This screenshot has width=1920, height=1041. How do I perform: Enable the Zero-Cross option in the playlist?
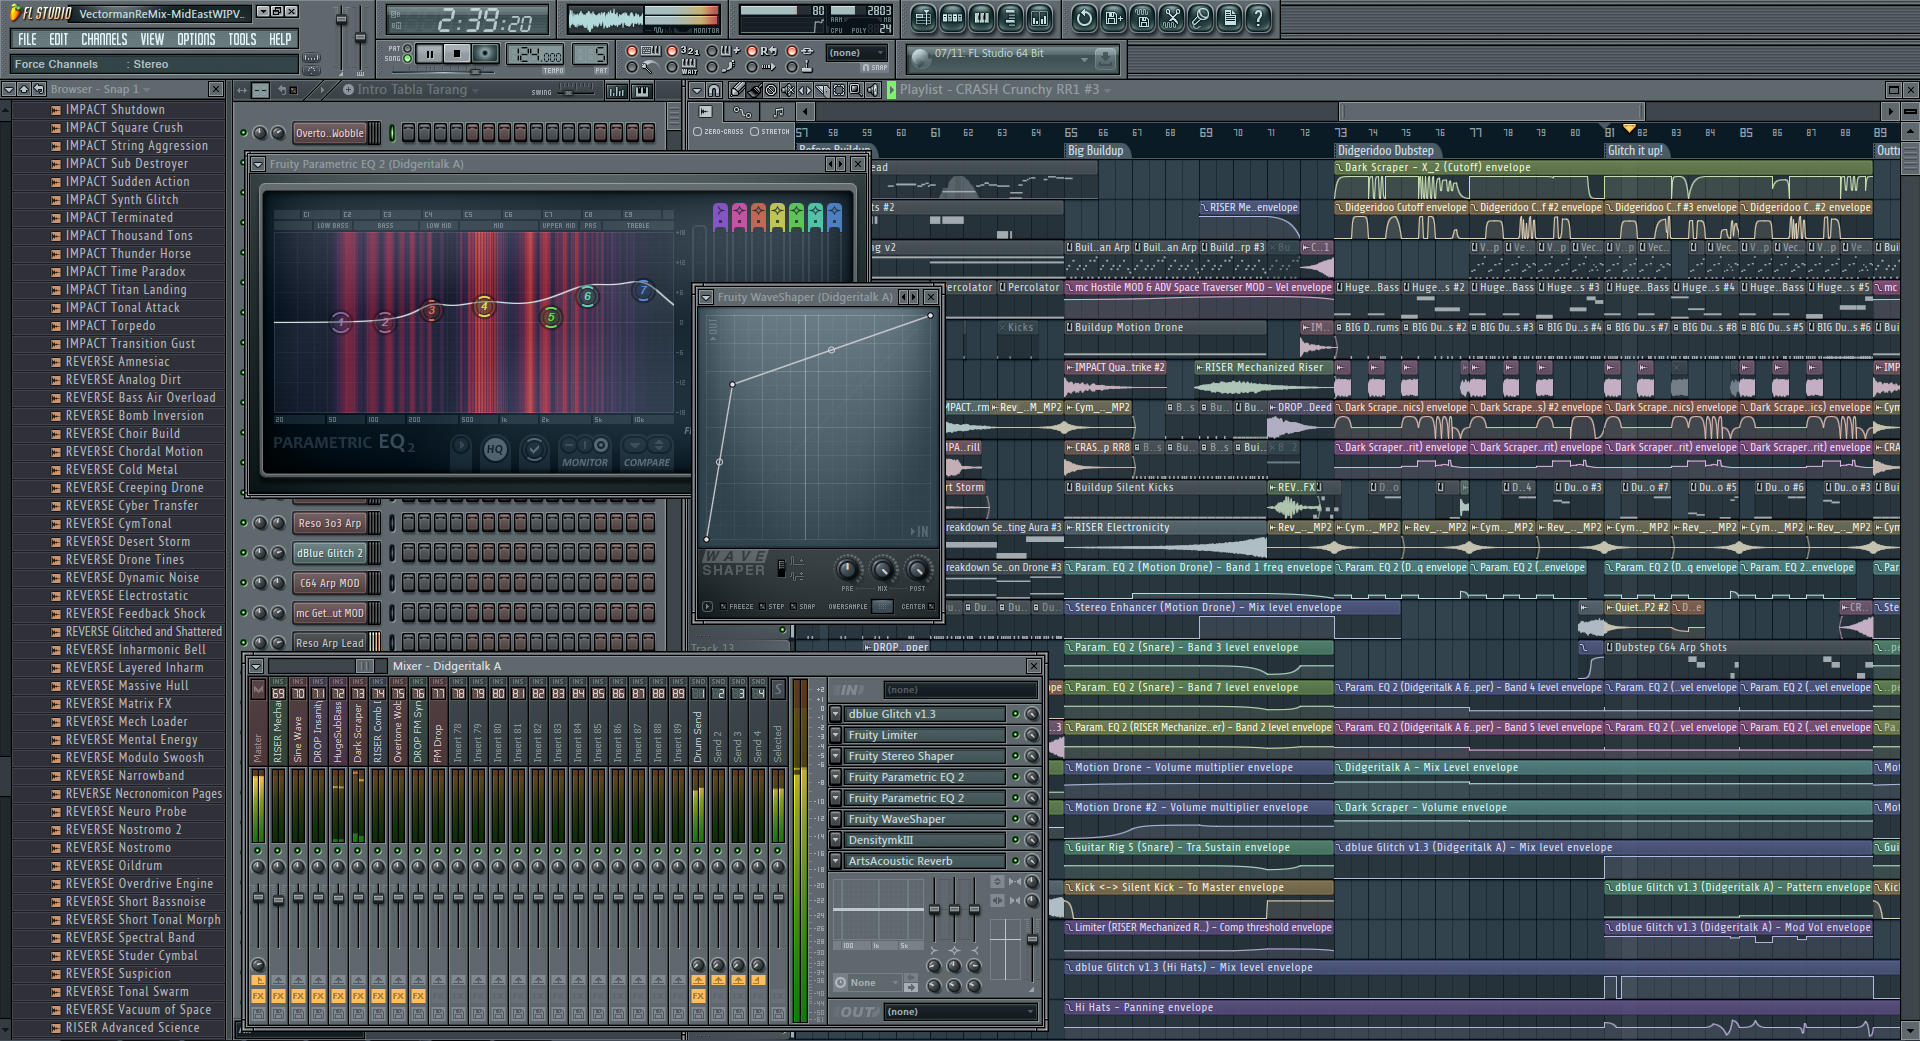[698, 132]
